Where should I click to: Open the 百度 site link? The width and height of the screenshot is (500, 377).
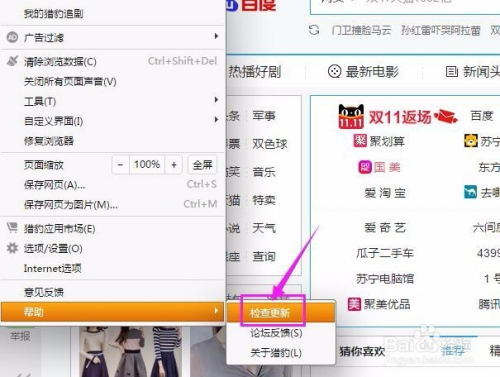482,116
